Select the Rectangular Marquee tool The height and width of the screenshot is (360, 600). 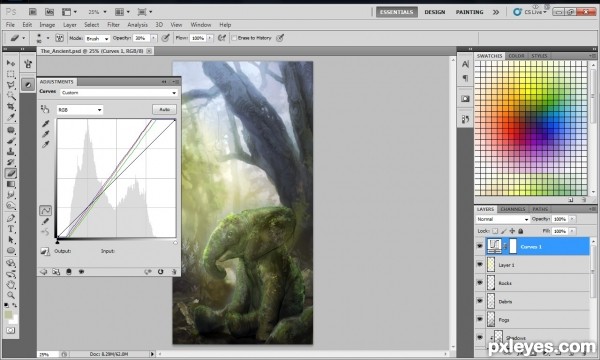coord(11,74)
